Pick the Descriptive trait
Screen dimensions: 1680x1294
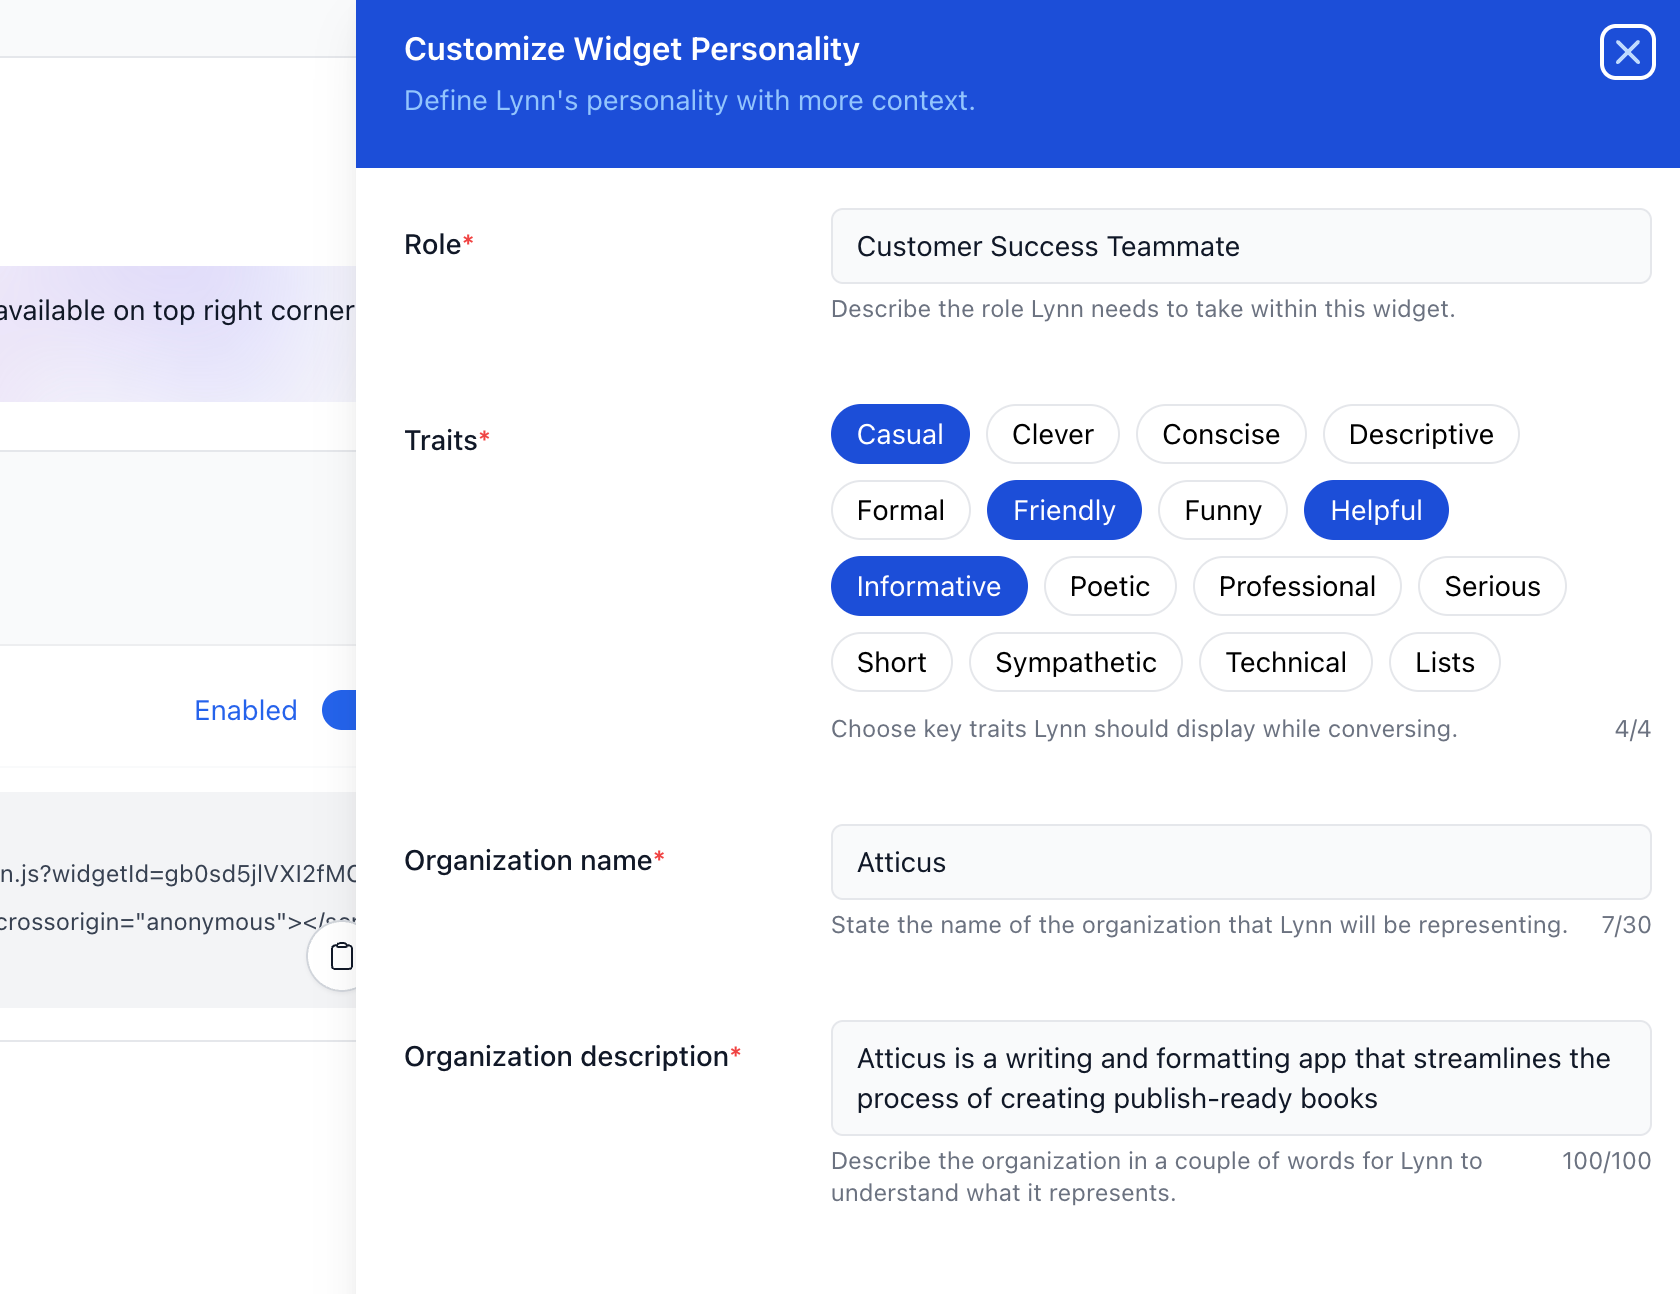pos(1420,434)
